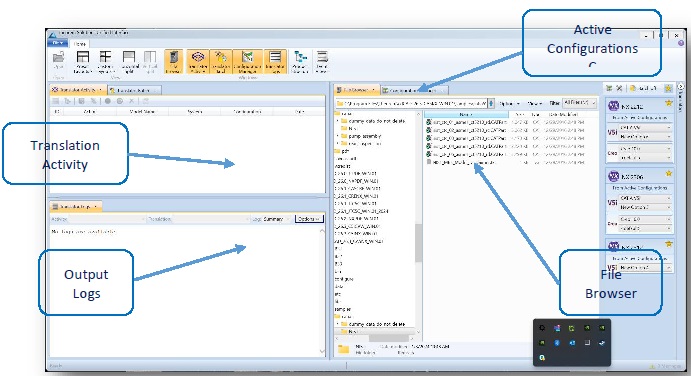Click logs panel scroll-down arrow
The height and width of the screenshot is (376, 691).
pos(323,351)
